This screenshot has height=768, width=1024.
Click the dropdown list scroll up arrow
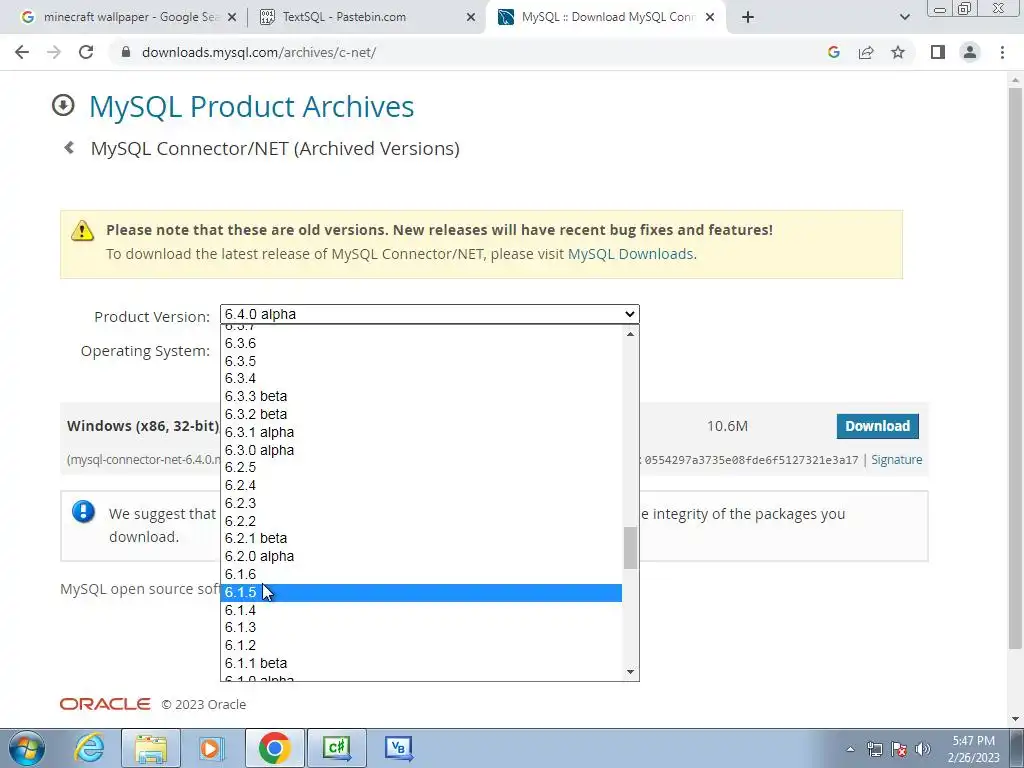630,334
